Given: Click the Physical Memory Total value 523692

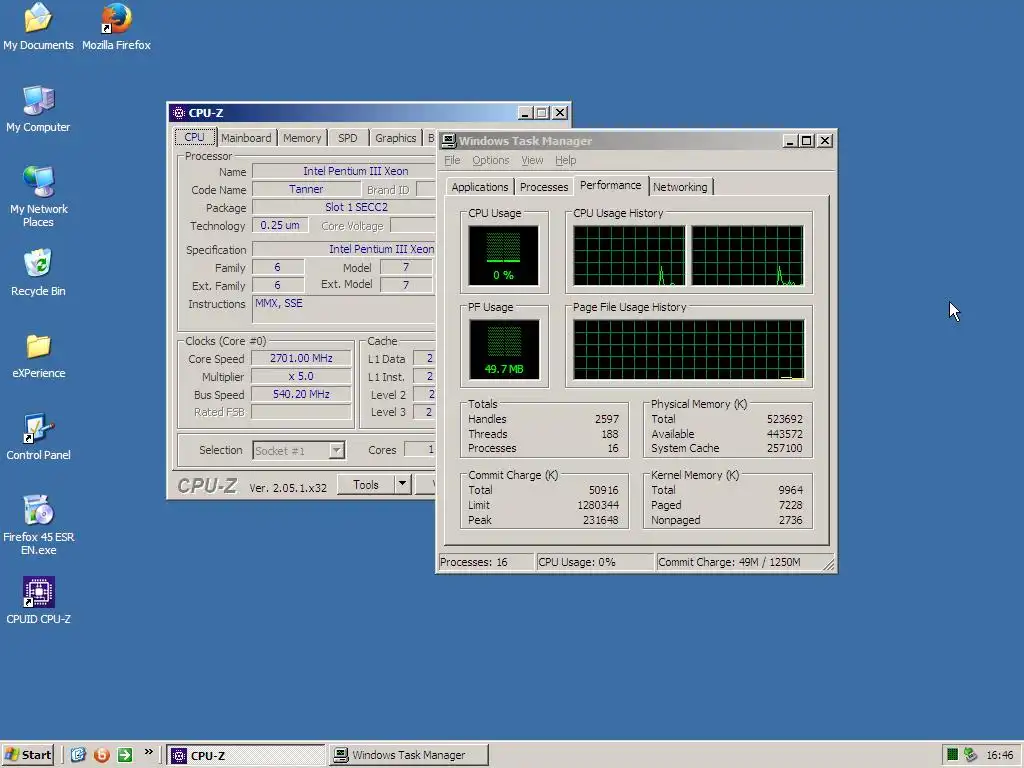Looking at the screenshot, I should pos(784,419).
